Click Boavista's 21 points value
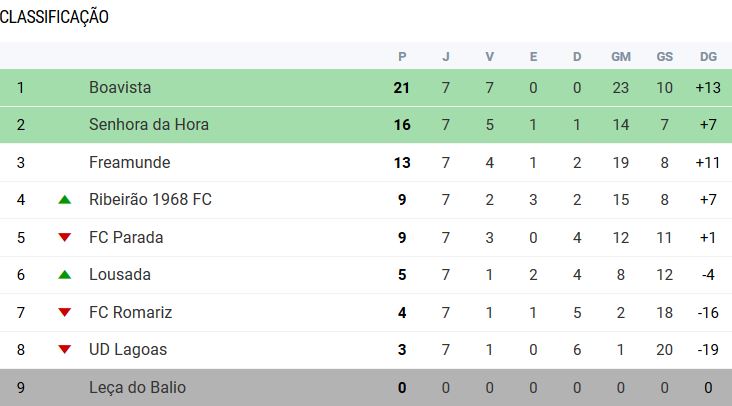732x406 pixels. (x=402, y=88)
